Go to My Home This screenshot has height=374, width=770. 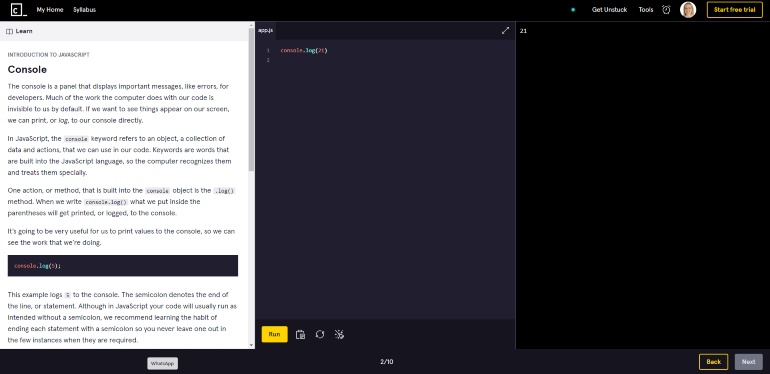coord(50,10)
